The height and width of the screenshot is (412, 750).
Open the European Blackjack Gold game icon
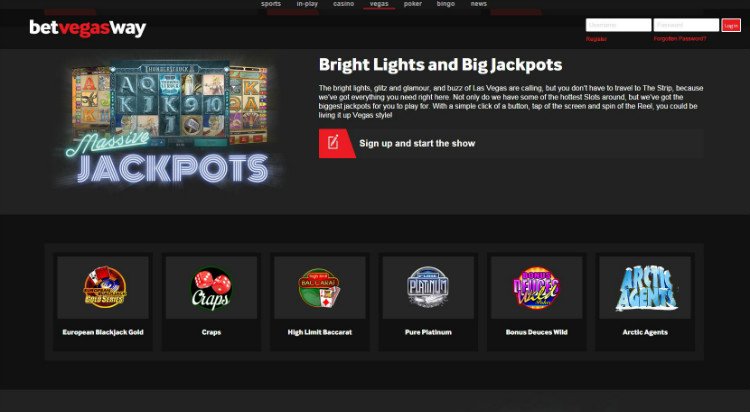click(103, 288)
